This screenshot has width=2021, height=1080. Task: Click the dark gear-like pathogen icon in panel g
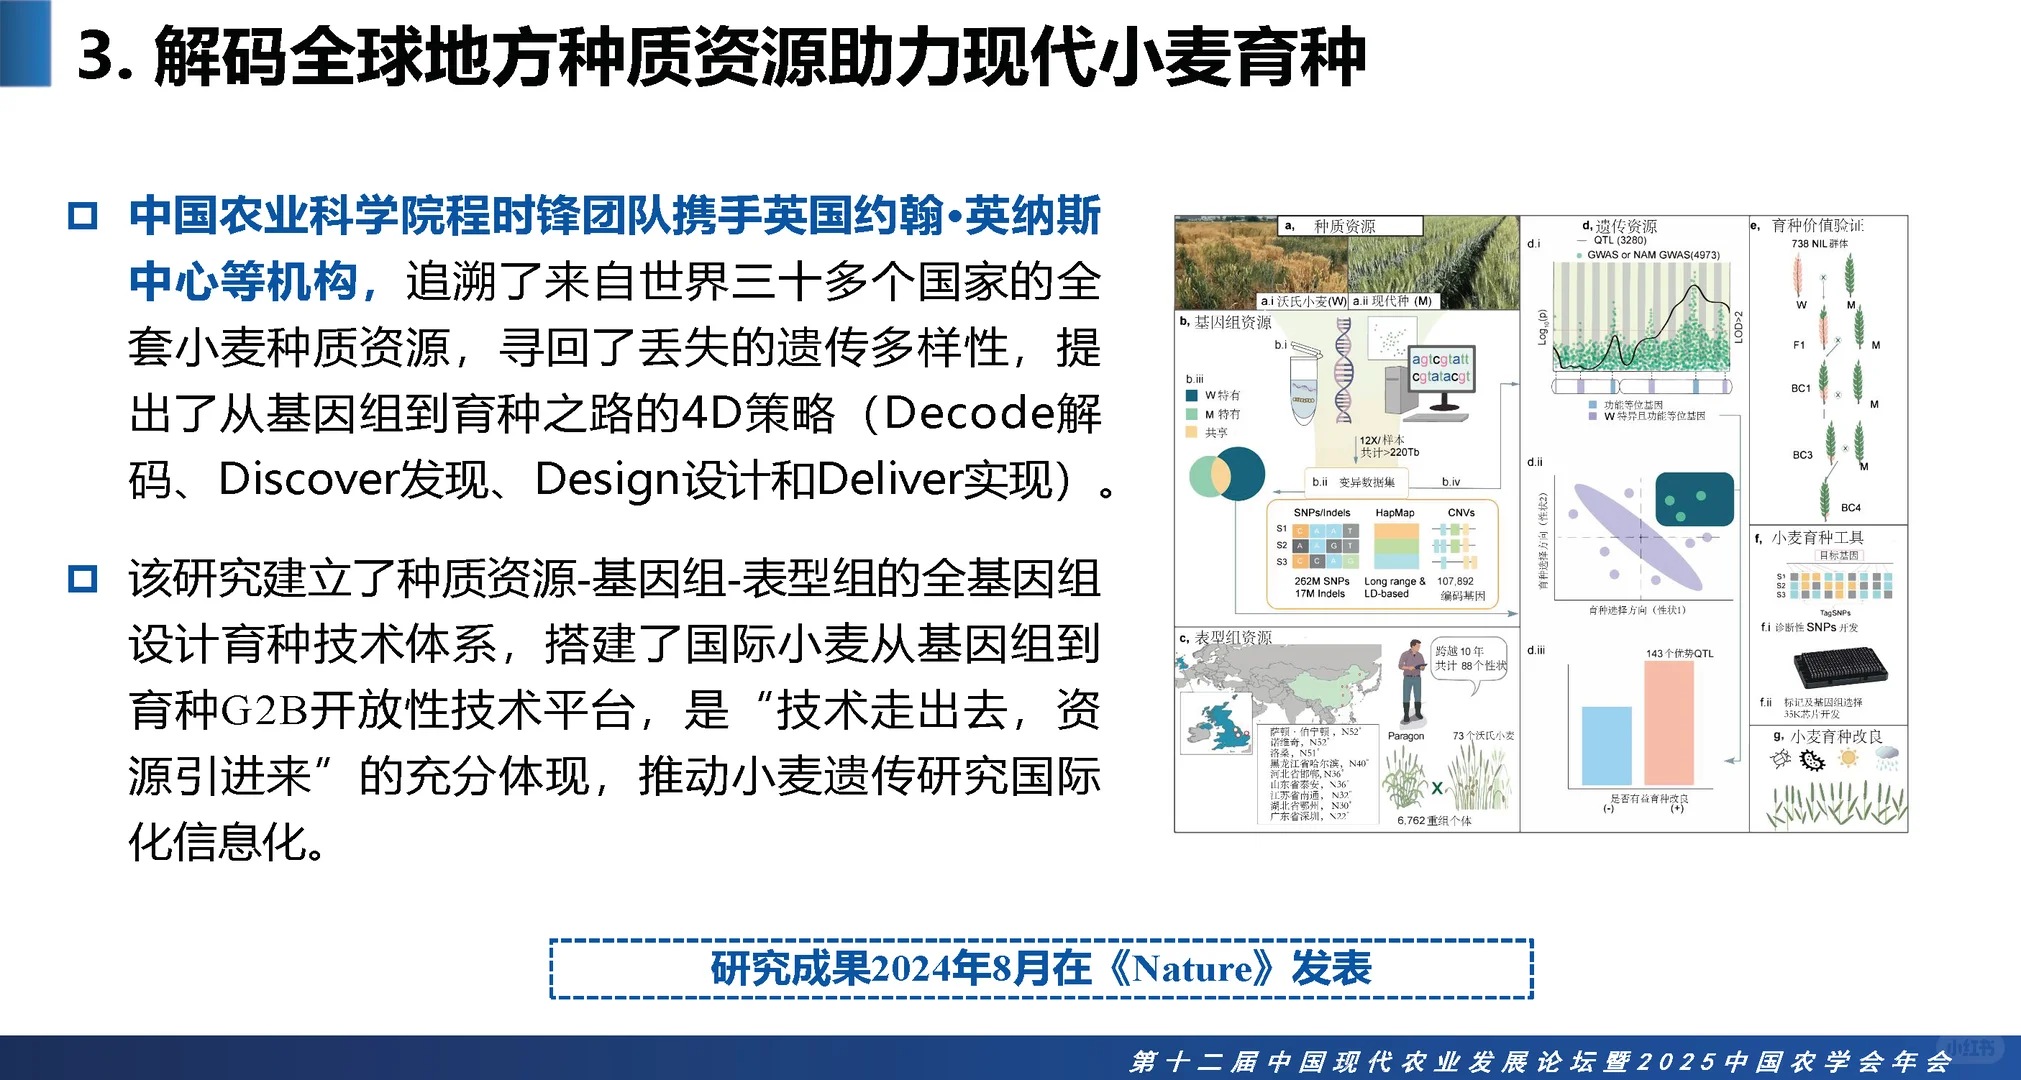[x=1812, y=760]
